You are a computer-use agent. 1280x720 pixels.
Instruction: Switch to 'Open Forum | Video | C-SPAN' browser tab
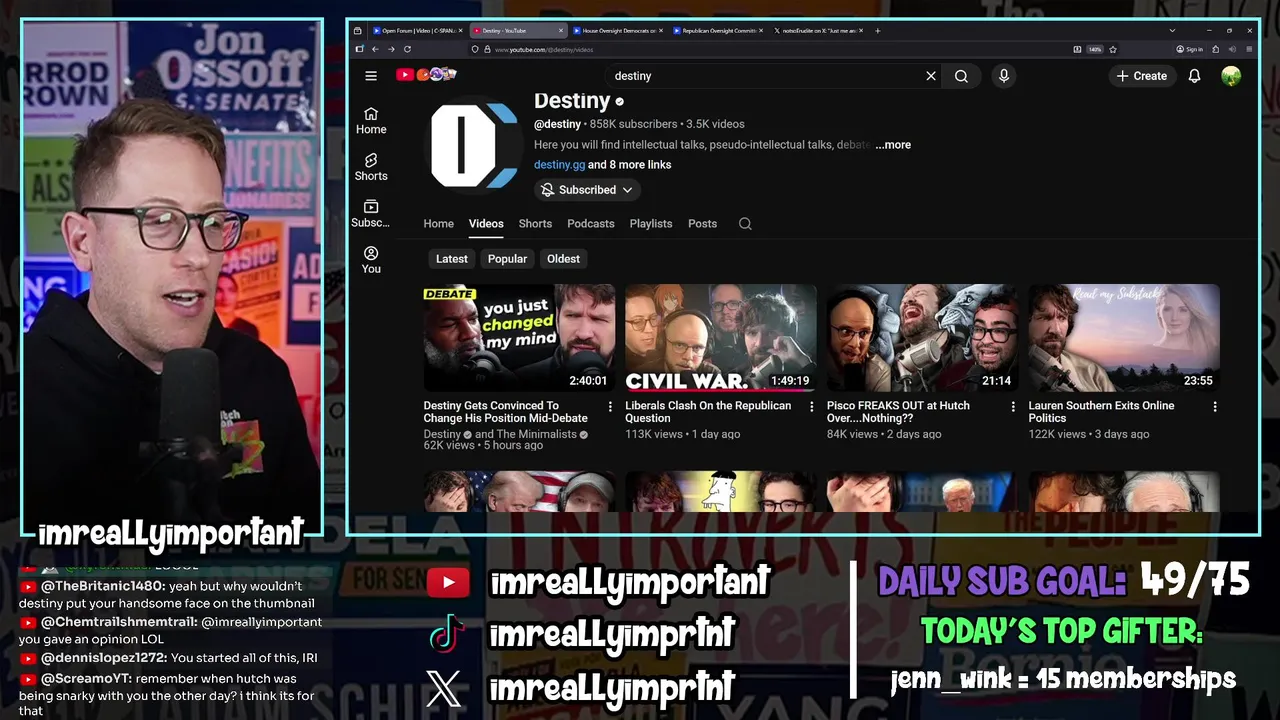tap(416, 31)
